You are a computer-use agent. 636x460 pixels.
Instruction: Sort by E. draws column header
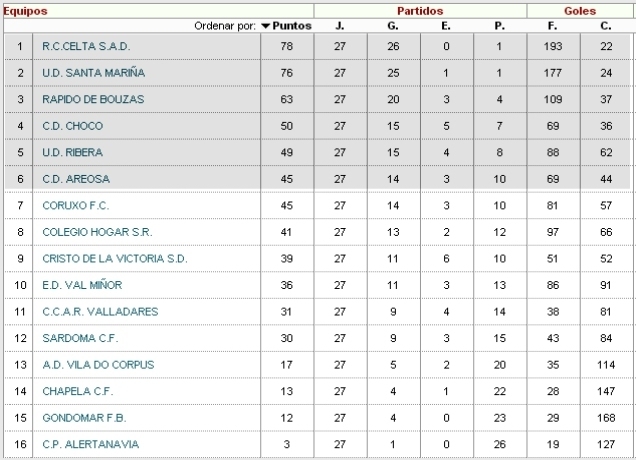pos(446,26)
